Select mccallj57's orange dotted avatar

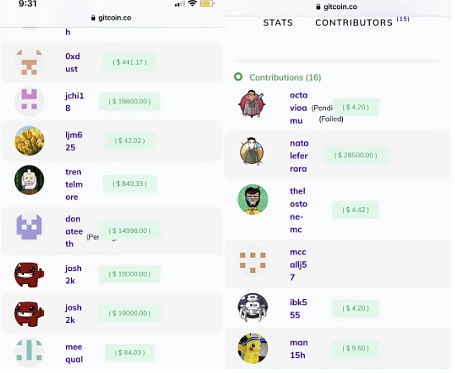coord(253,261)
